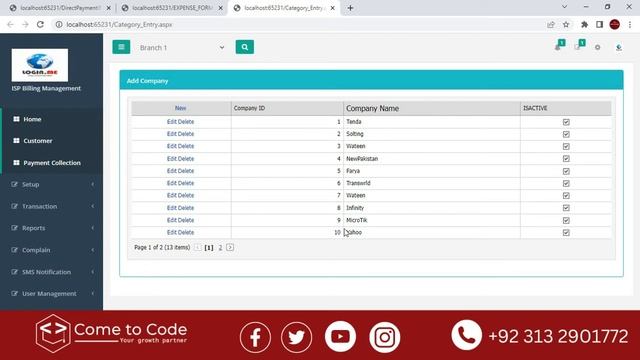Open the Branch 1 dropdown

click(182, 47)
